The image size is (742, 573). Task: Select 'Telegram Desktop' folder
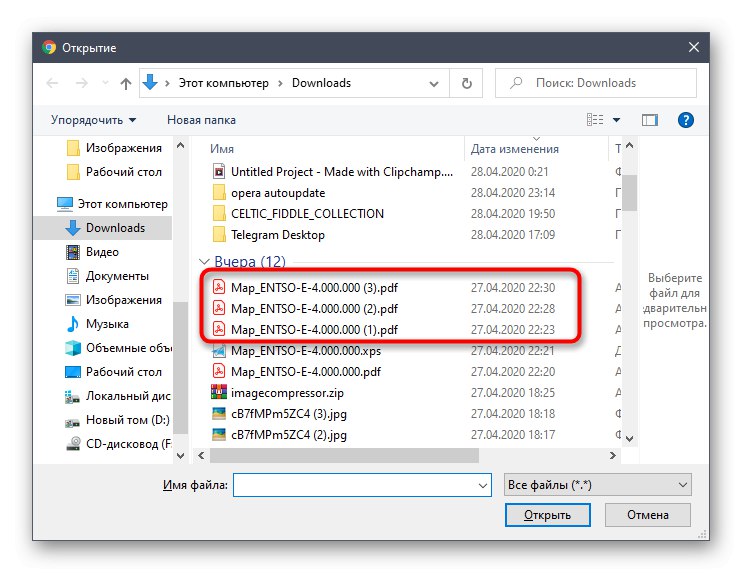coord(268,235)
